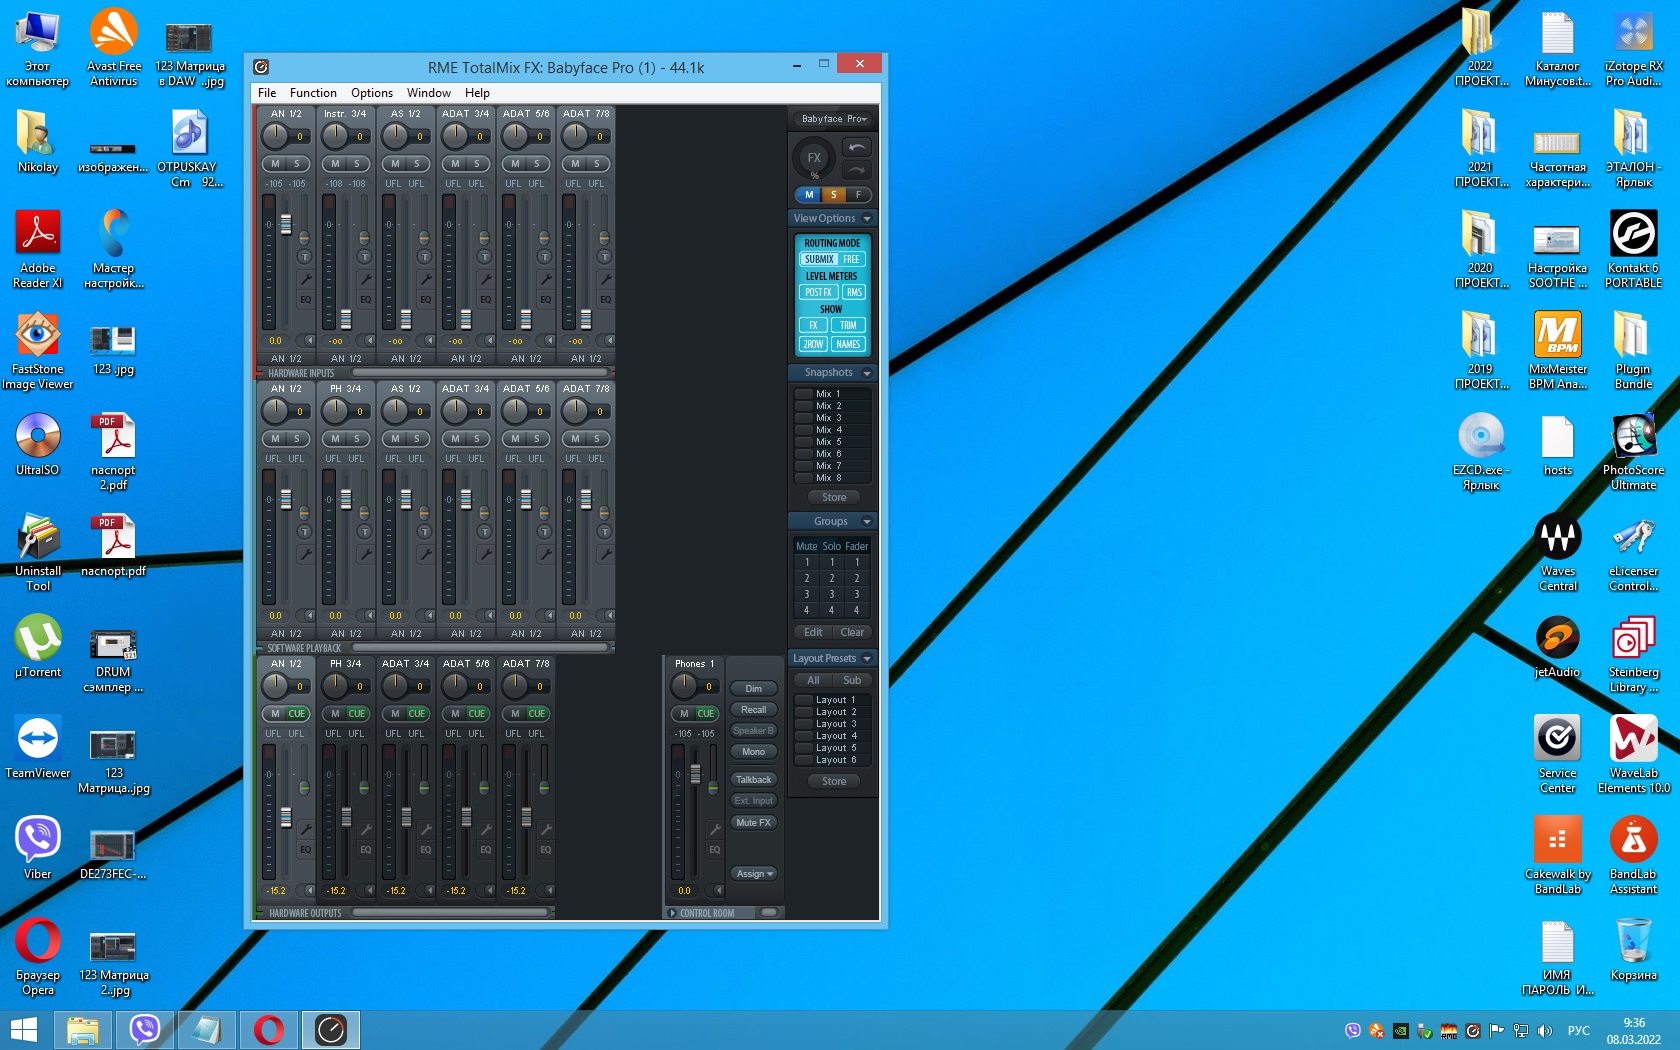
Task: Open Viber from the taskbar
Action: [145, 1029]
